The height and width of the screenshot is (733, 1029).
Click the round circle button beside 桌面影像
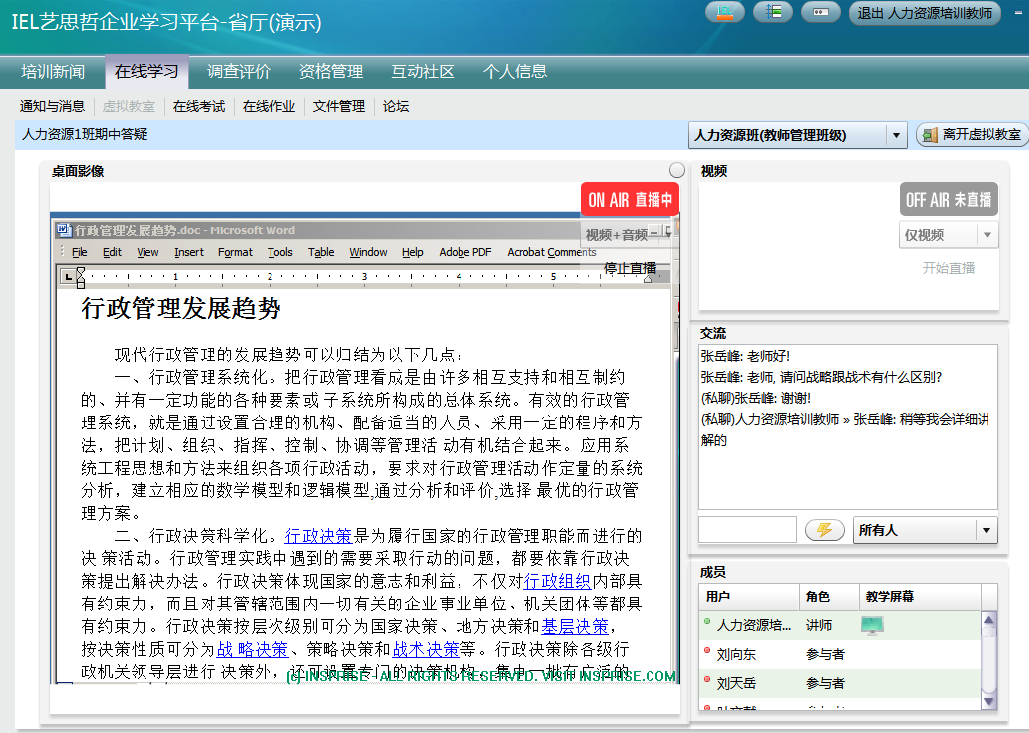(677, 171)
